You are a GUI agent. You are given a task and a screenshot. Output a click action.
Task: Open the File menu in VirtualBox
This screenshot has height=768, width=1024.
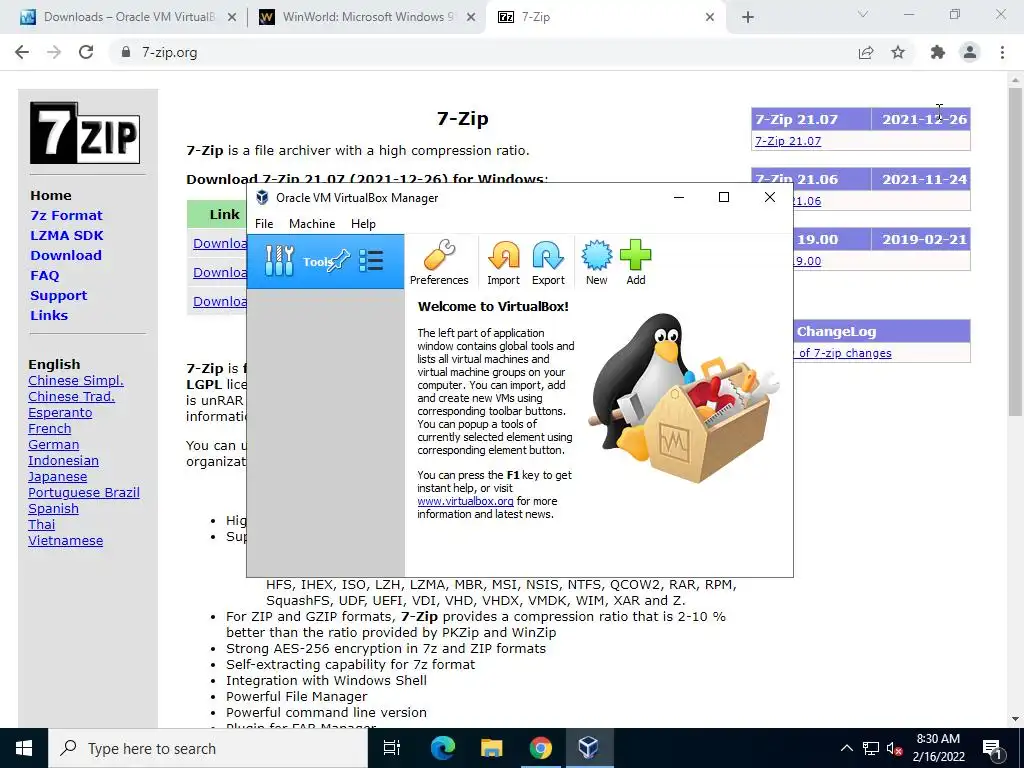tap(264, 224)
